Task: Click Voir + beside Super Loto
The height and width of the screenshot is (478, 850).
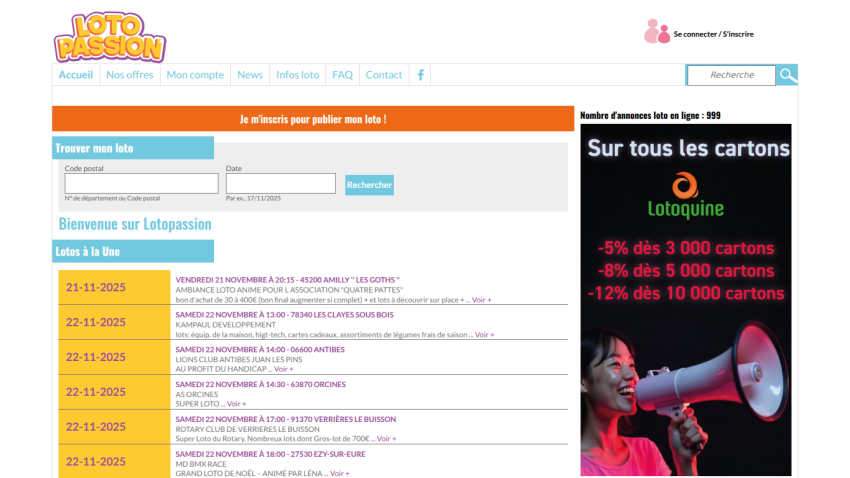Action: point(236,404)
